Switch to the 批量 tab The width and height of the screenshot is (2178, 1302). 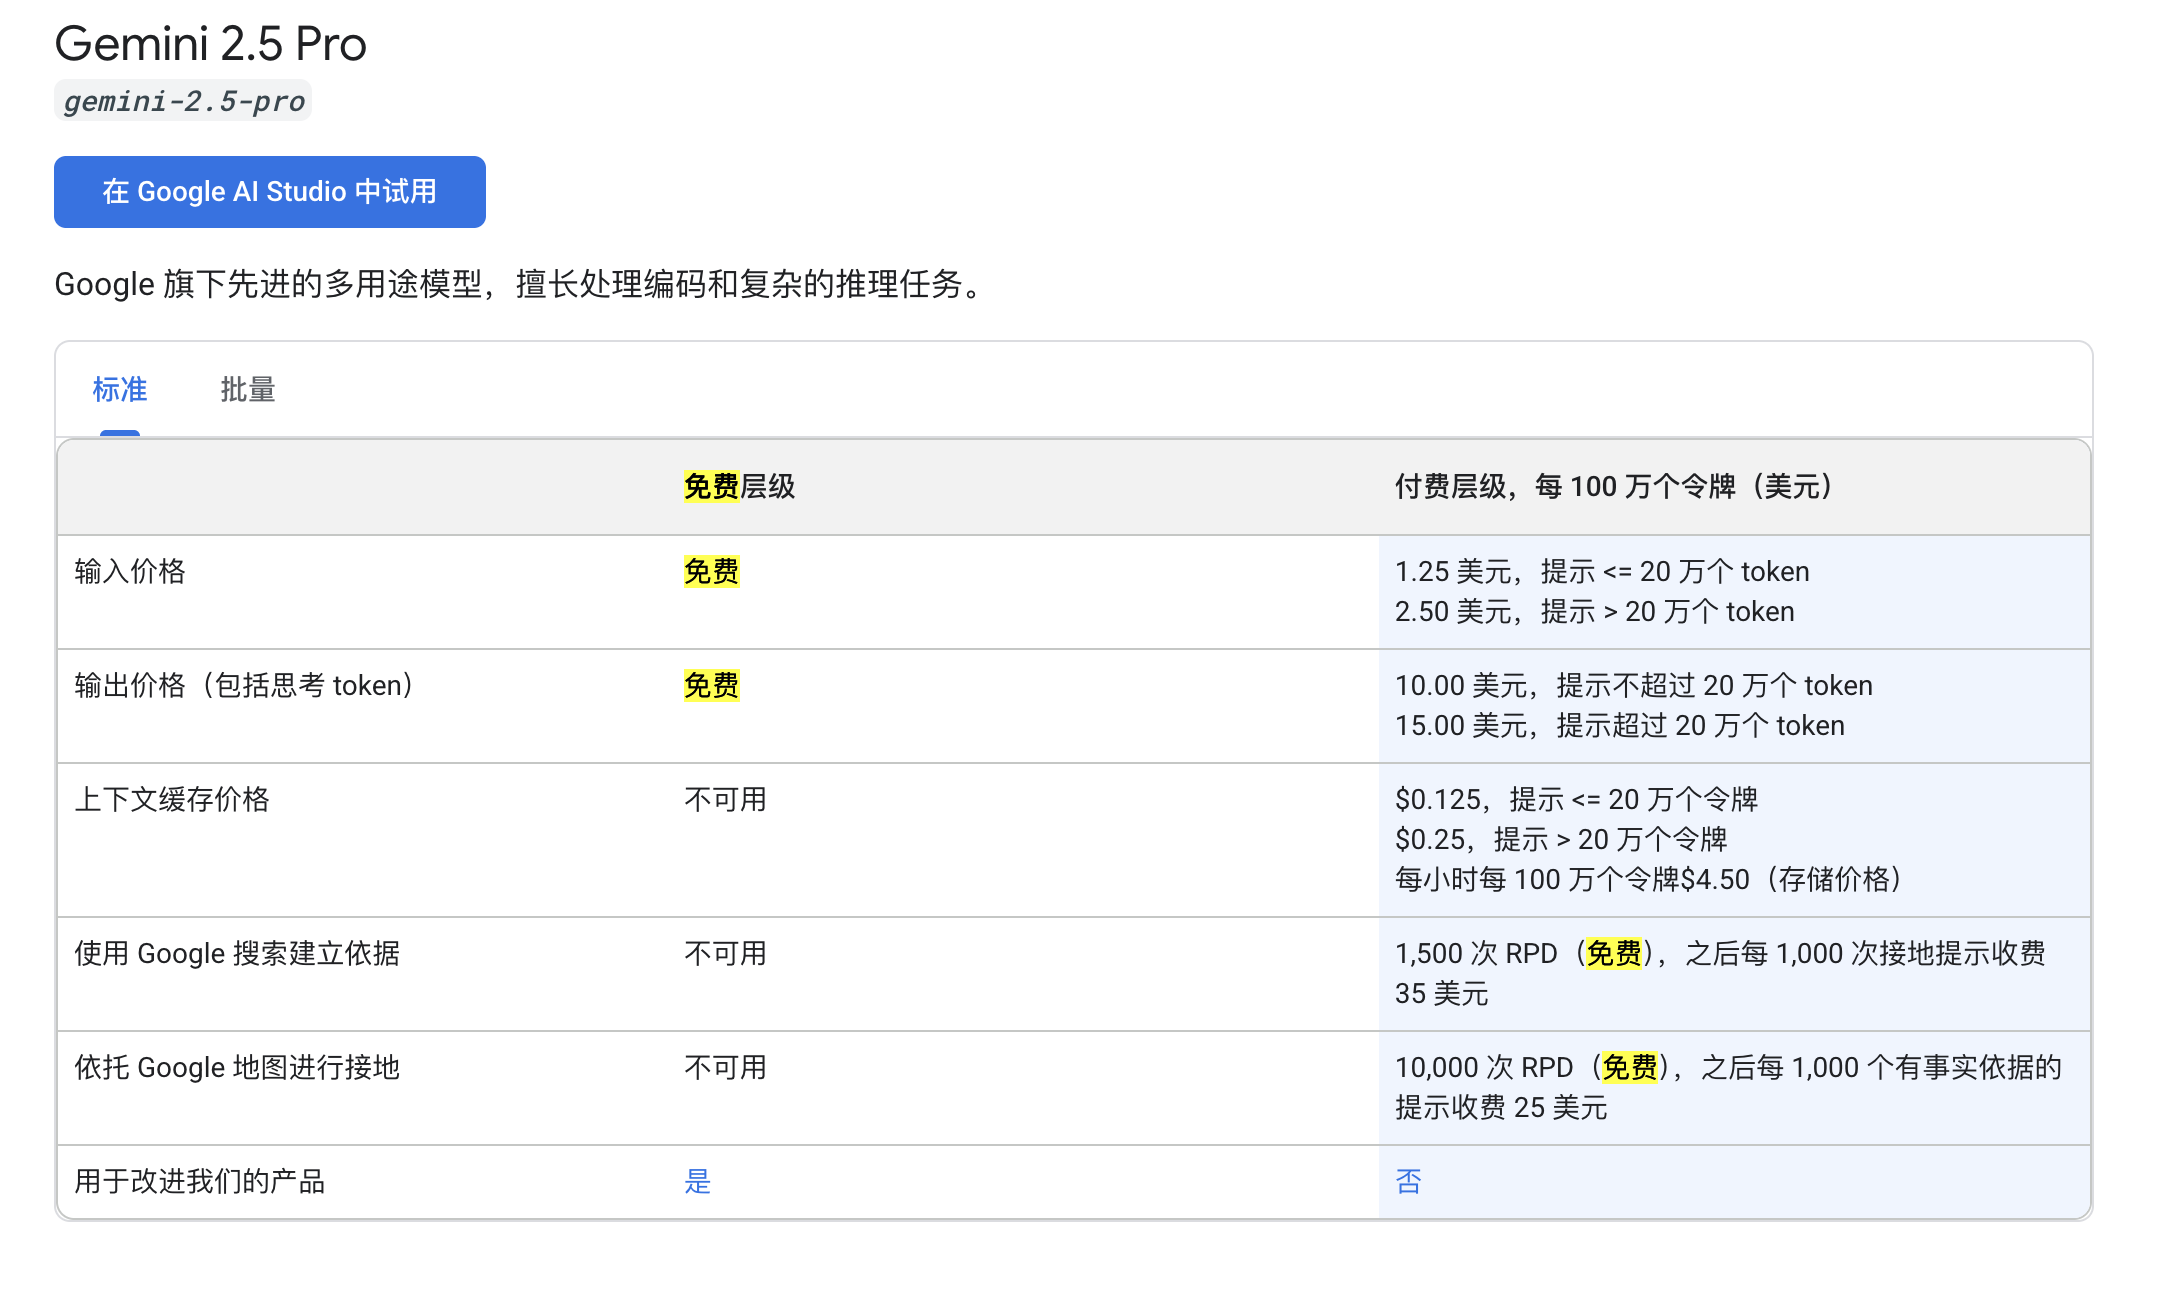[x=248, y=389]
